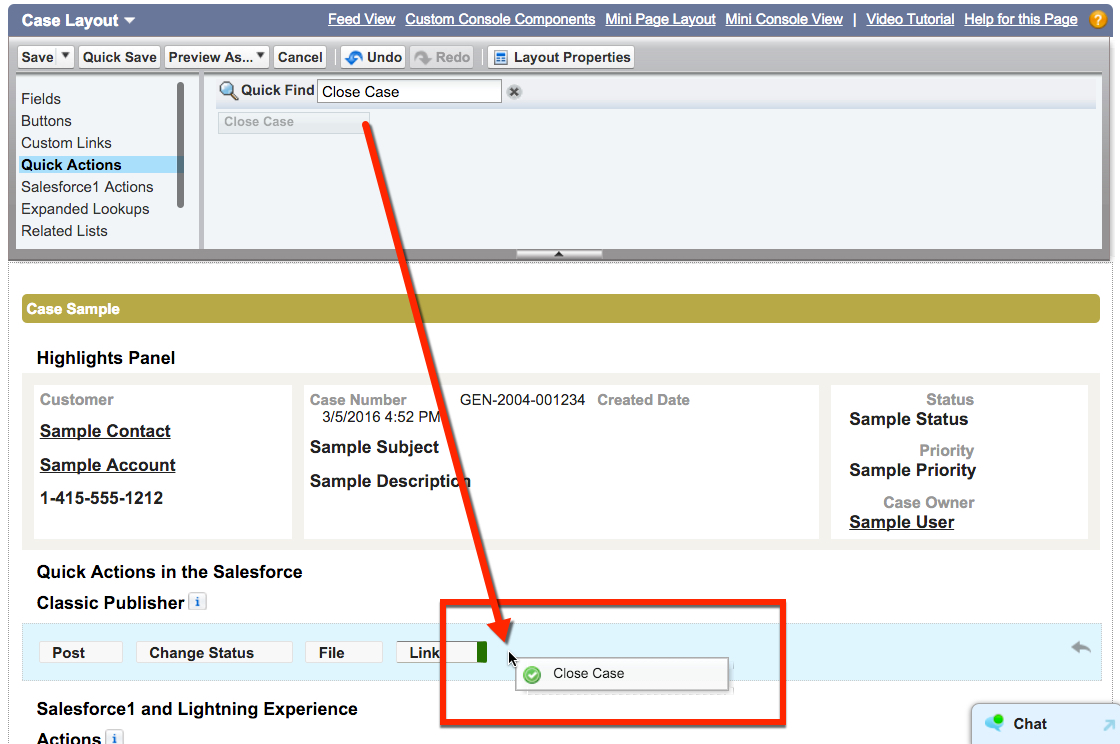
Task: Pop out the Chat panel arrow
Action: click(x=1109, y=725)
